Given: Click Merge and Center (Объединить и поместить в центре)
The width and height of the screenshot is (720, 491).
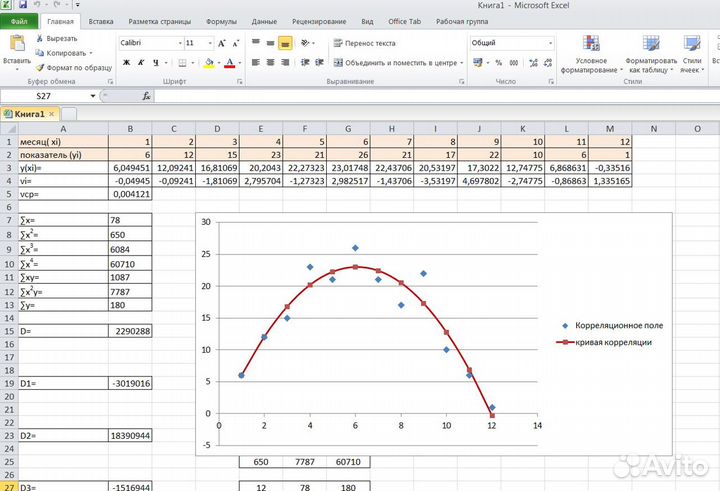Looking at the screenshot, I should point(395,63).
